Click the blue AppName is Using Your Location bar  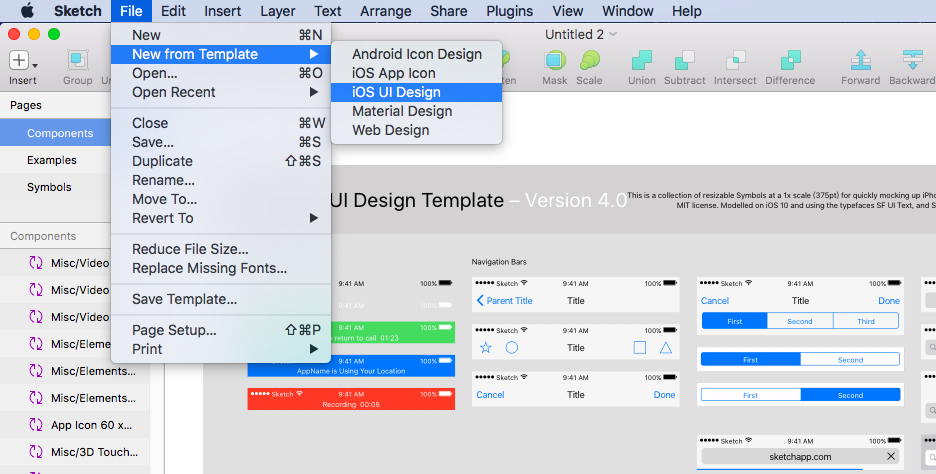click(x=351, y=366)
